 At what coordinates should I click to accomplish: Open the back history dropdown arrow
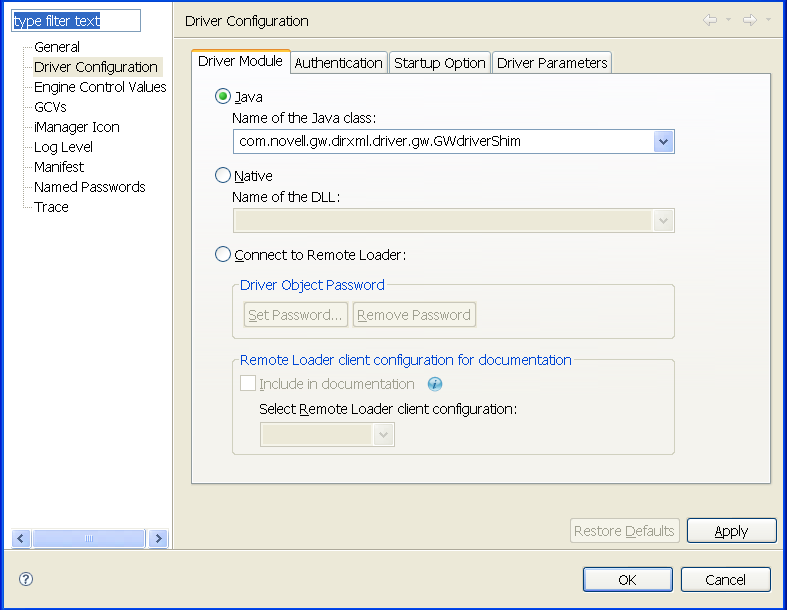728,20
